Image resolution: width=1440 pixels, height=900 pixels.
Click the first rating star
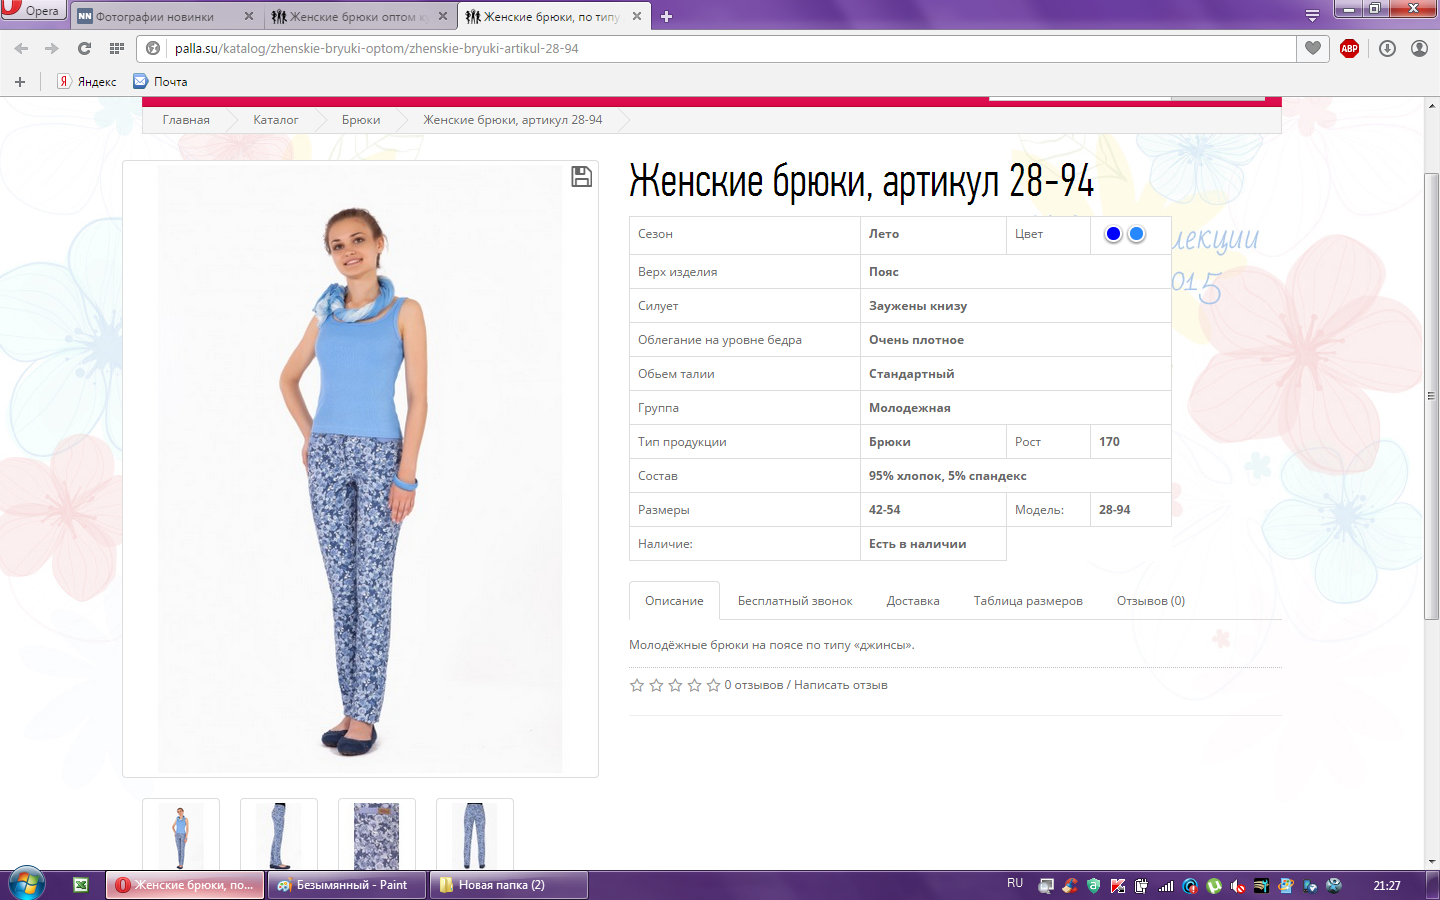(637, 685)
